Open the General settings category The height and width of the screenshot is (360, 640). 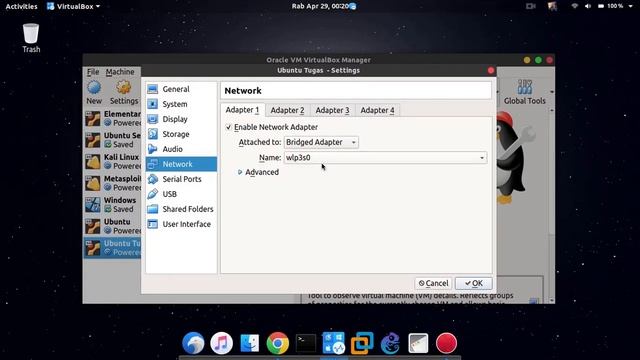click(x=181, y=89)
